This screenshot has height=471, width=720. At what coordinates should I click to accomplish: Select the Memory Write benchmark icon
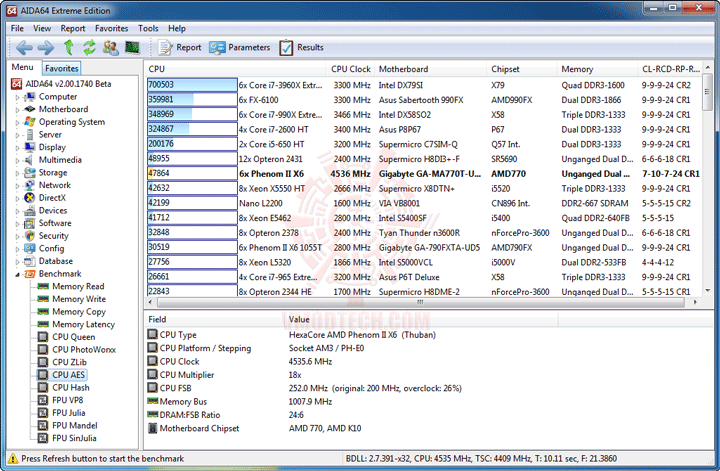(43, 299)
